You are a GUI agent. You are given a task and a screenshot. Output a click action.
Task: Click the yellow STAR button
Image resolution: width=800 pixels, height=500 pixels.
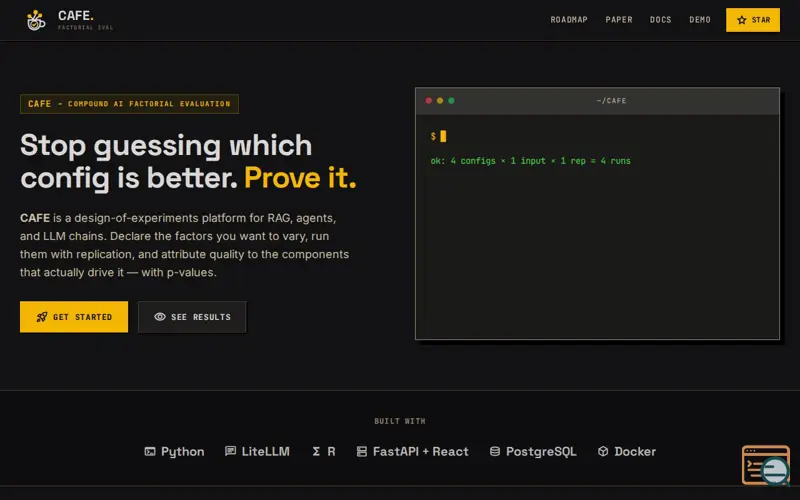coord(753,20)
